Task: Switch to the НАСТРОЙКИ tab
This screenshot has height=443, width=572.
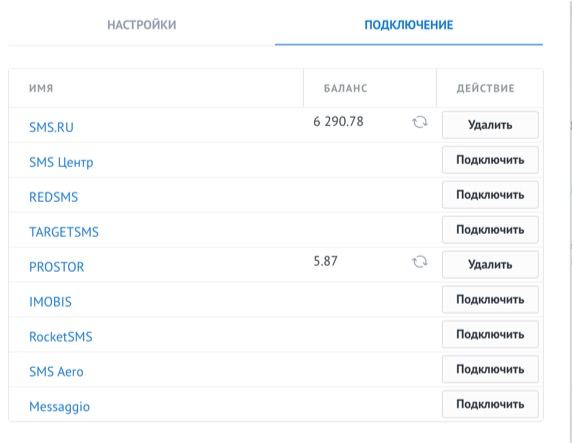Action: (x=142, y=25)
